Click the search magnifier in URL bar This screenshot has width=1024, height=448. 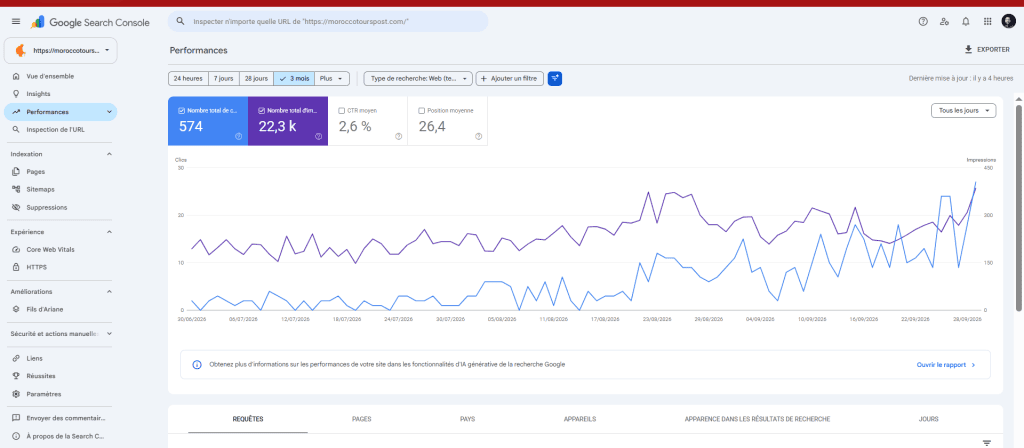[x=180, y=22]
